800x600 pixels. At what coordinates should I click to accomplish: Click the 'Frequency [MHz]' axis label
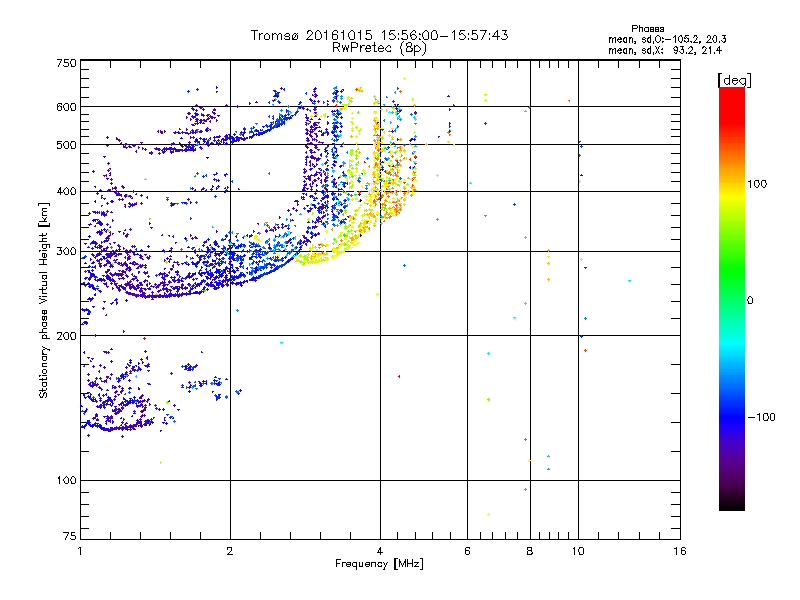click(x=379, y=564)
